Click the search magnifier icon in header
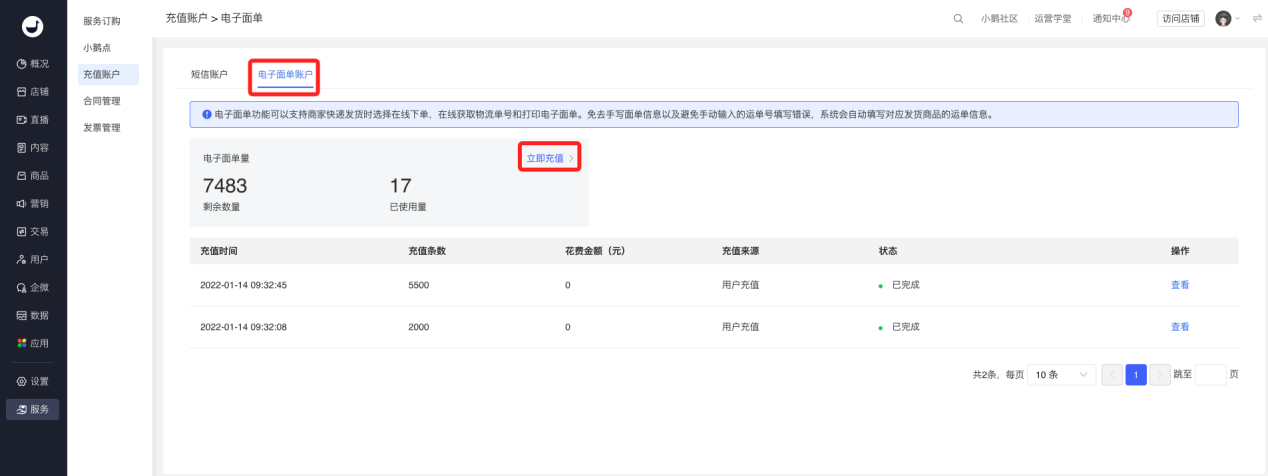Image resolution: width=1268 pixels, height=476 pixels. click(958, 19)
